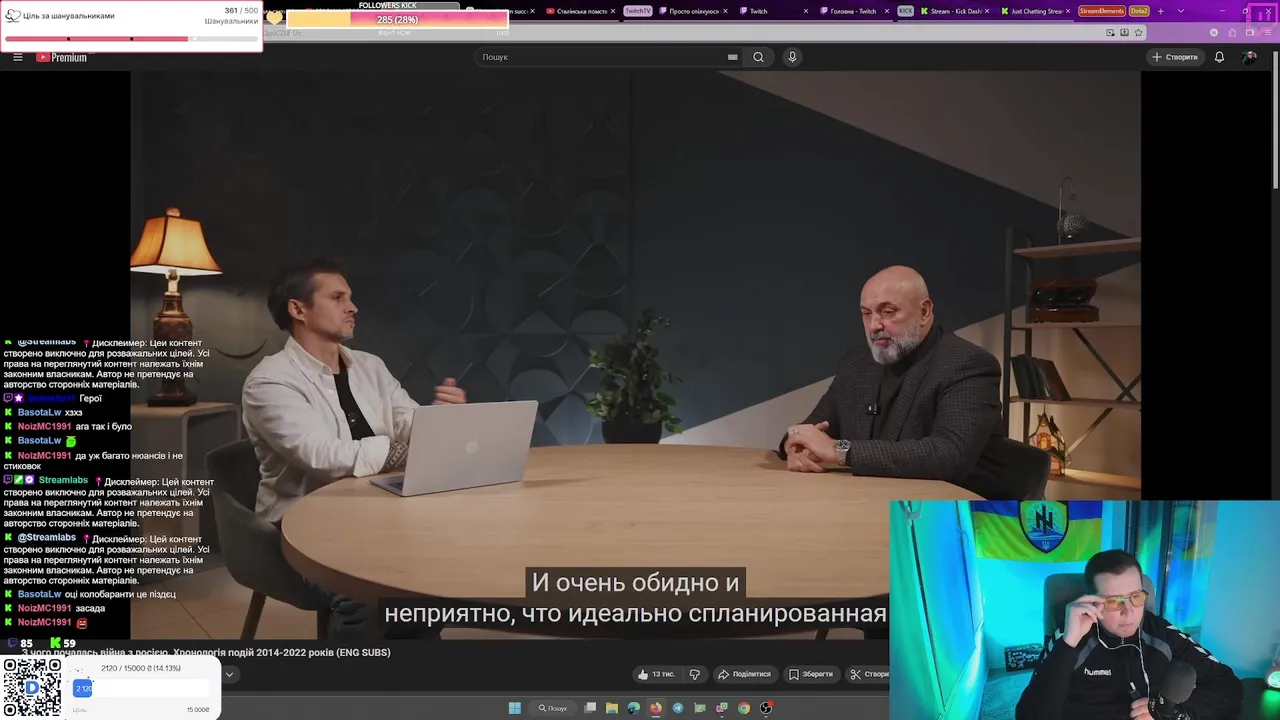
Task: Click chat message 'ага так і було'
Action: tap(103, 426)
